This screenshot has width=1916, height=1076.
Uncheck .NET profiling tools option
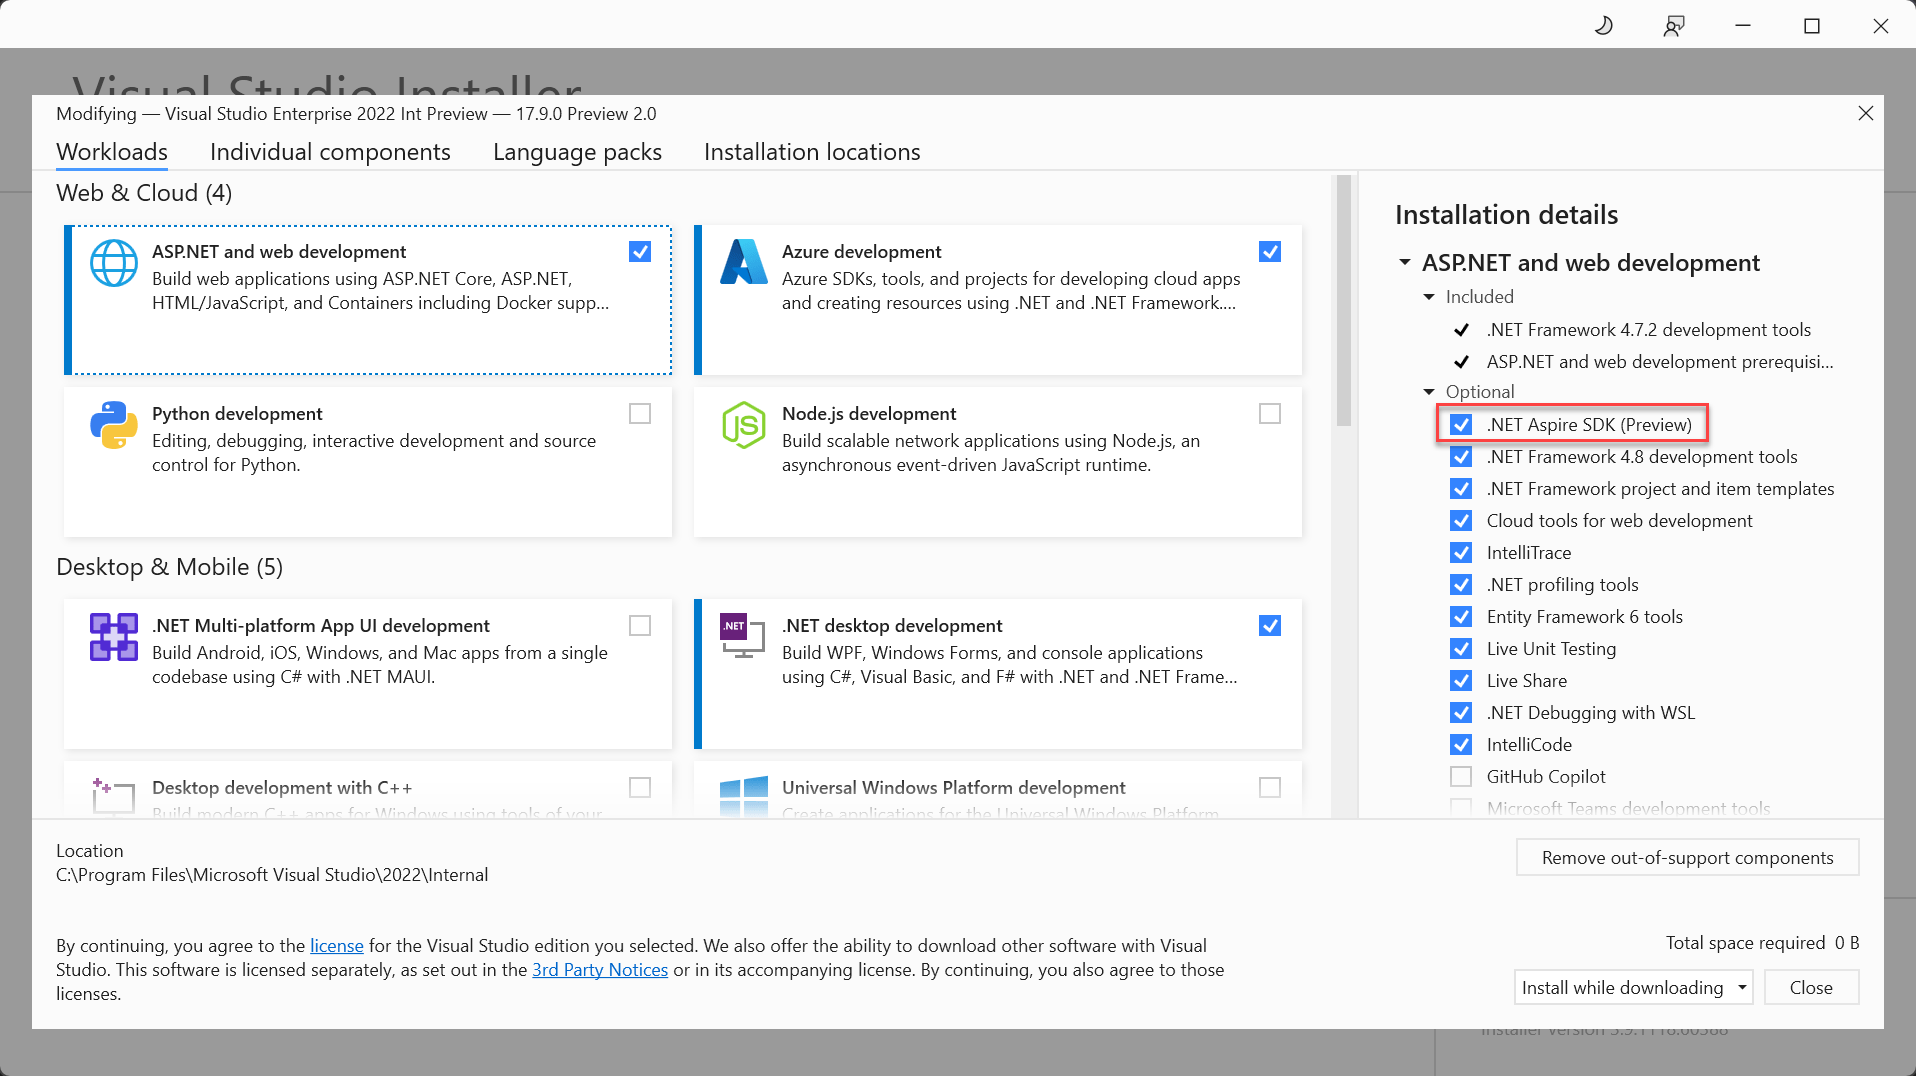(x=1461, y=585)
